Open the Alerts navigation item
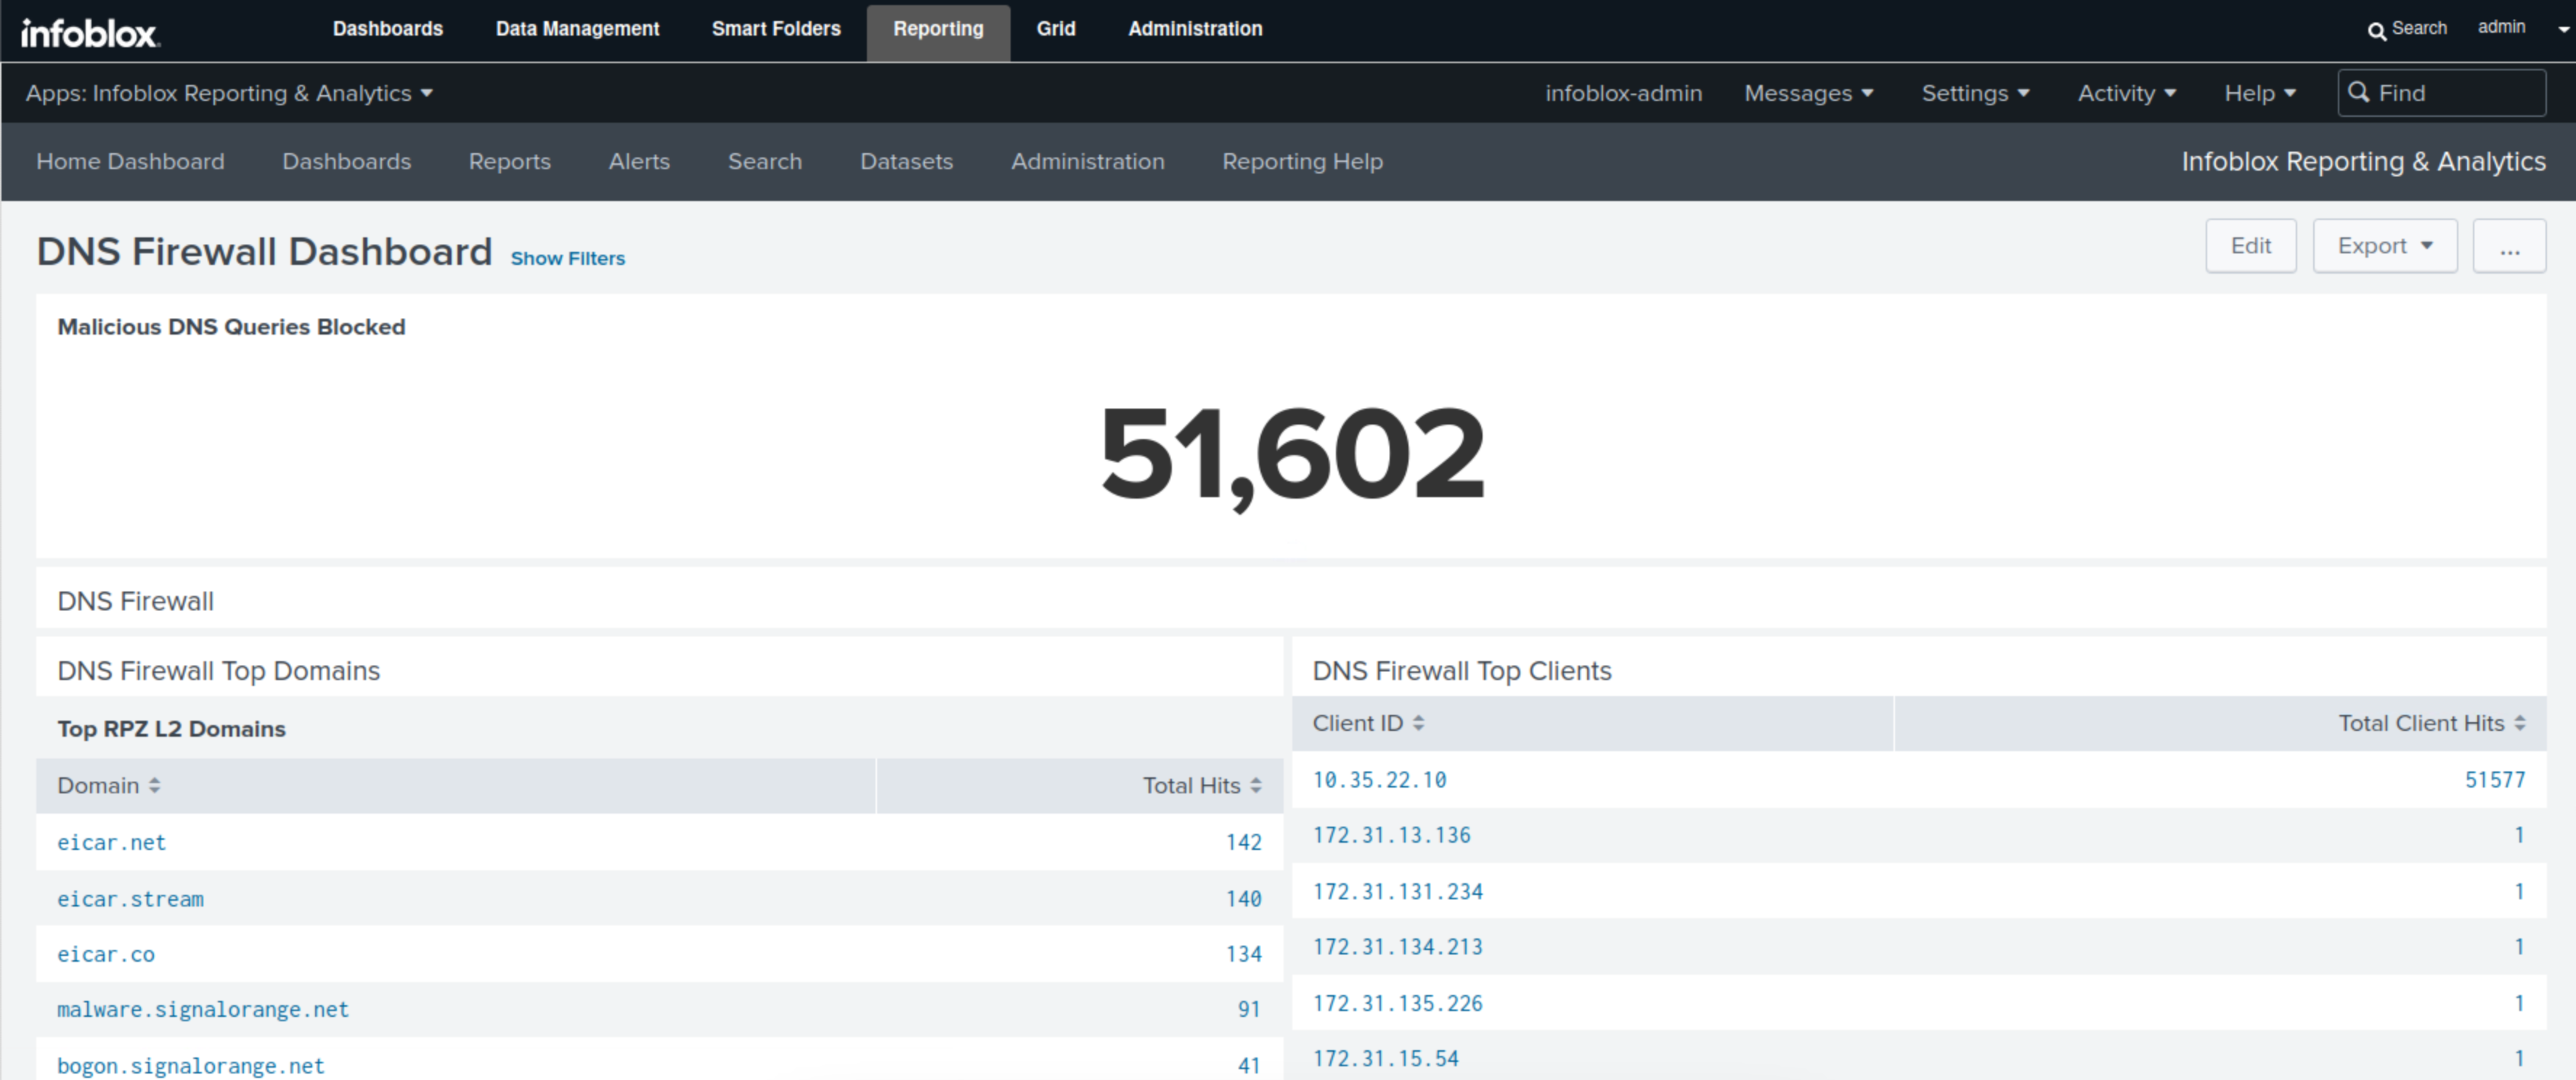The image size is (2576, 1080). (639, 162)
